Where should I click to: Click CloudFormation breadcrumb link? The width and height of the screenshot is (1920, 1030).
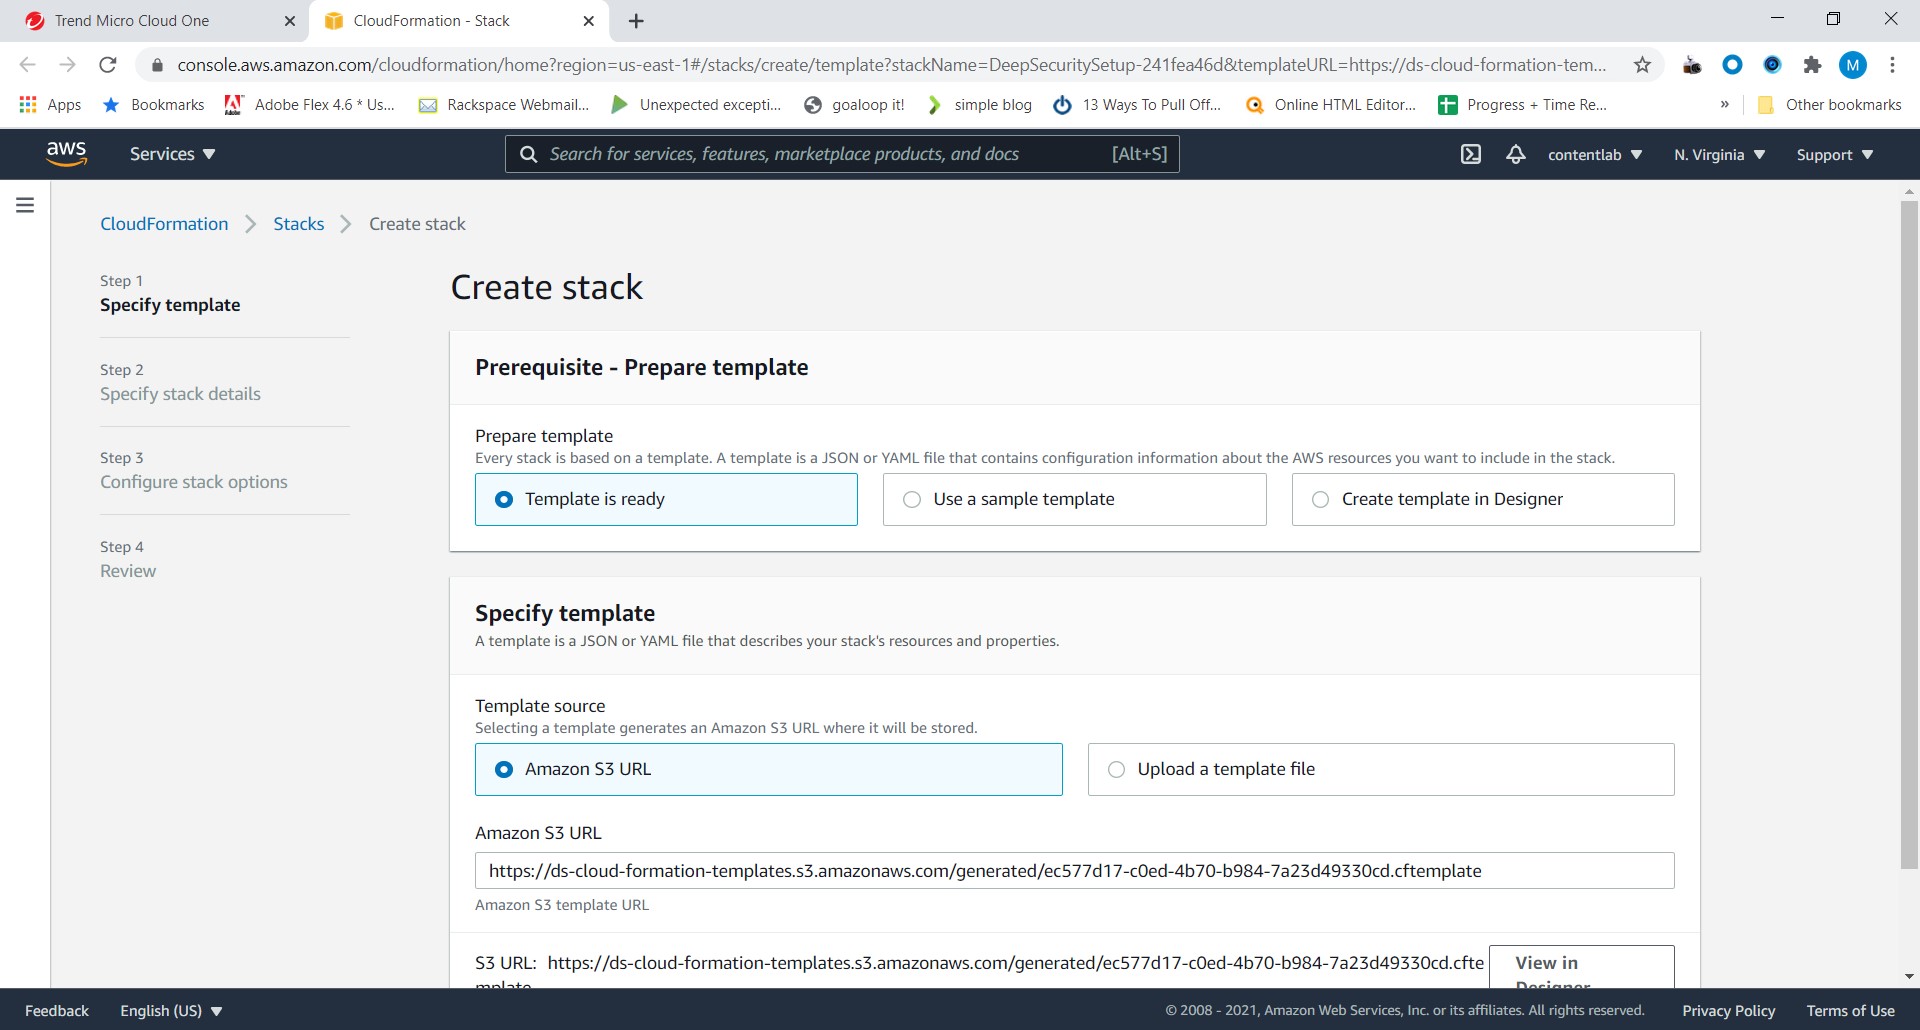pos(164,224)
